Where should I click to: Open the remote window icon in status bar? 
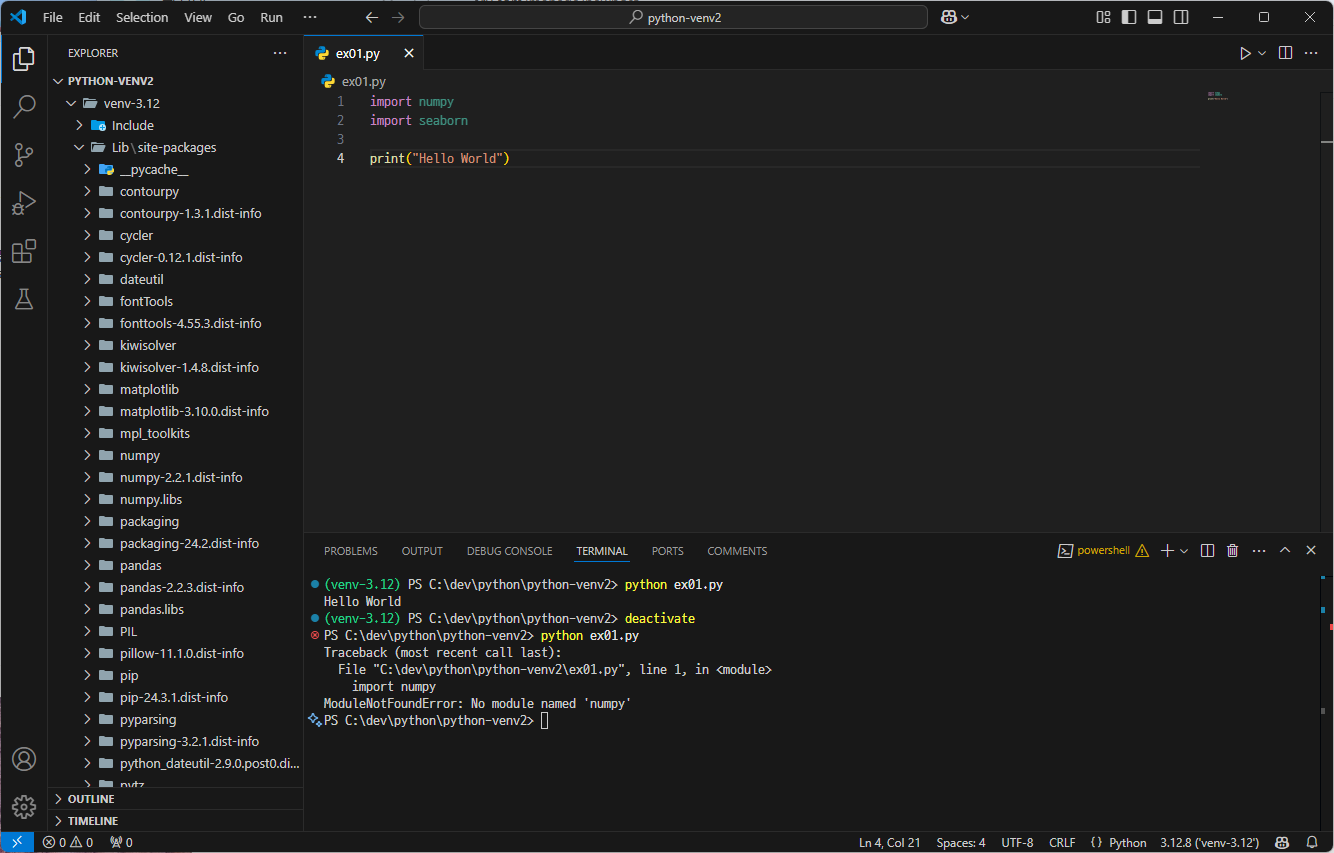(x=17, y=842)
